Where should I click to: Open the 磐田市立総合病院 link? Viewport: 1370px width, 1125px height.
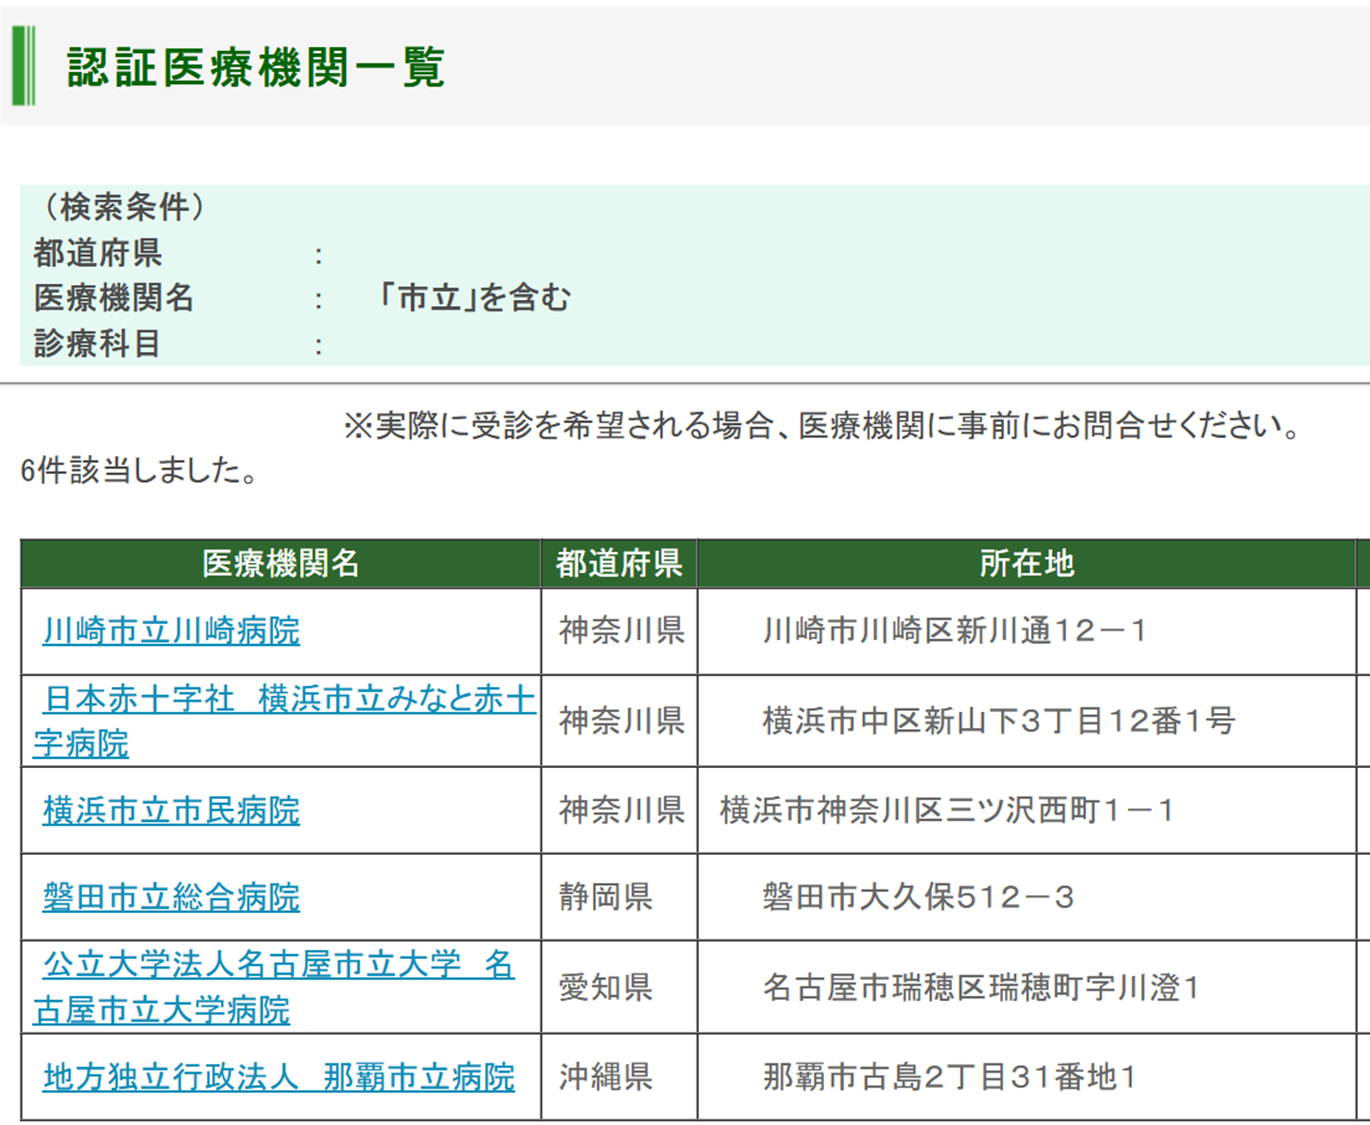pyautogui.click(x=171, y=897)
